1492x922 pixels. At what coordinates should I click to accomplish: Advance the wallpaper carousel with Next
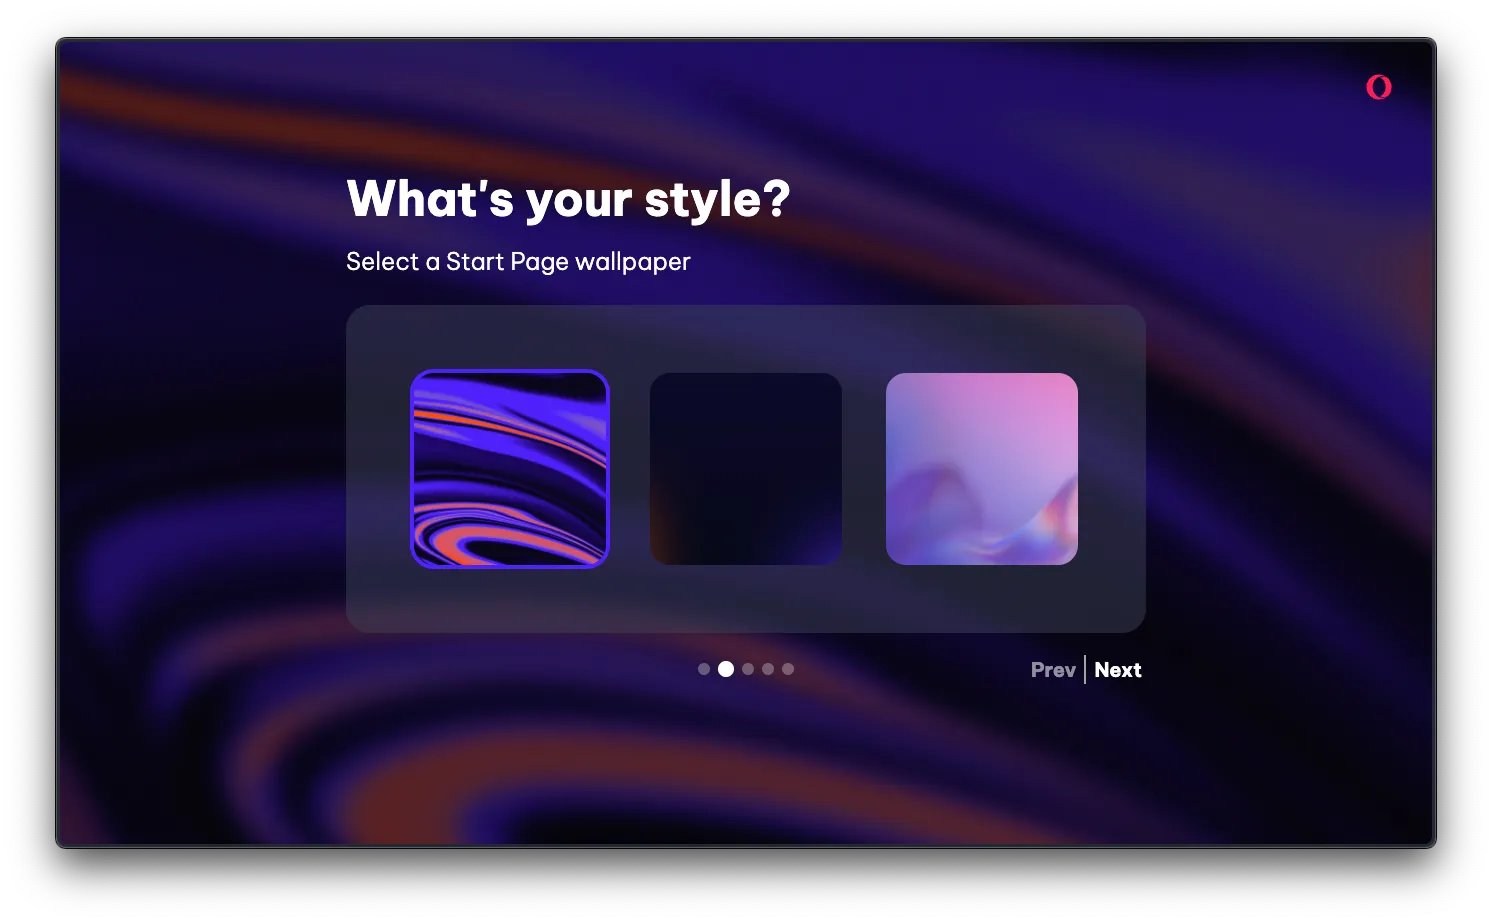pyautogui.click(x=1118, y=670)
